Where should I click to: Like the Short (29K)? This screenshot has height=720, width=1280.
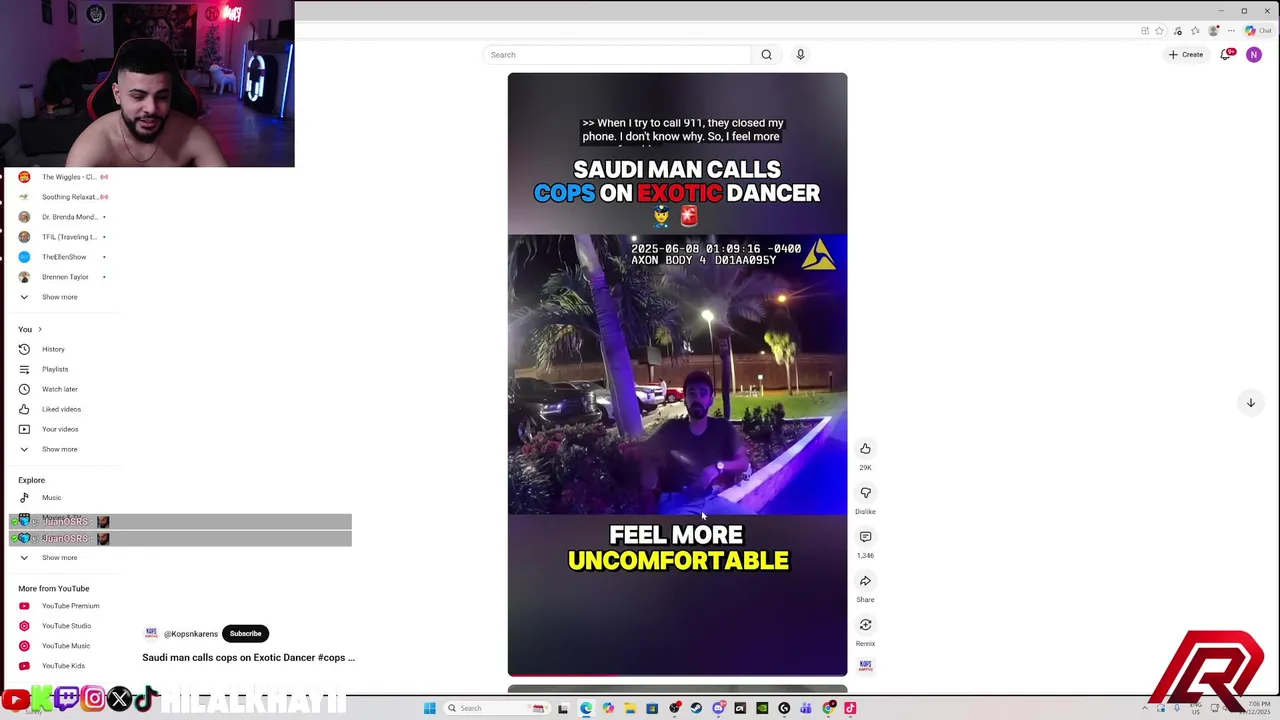tap(865, 449)
